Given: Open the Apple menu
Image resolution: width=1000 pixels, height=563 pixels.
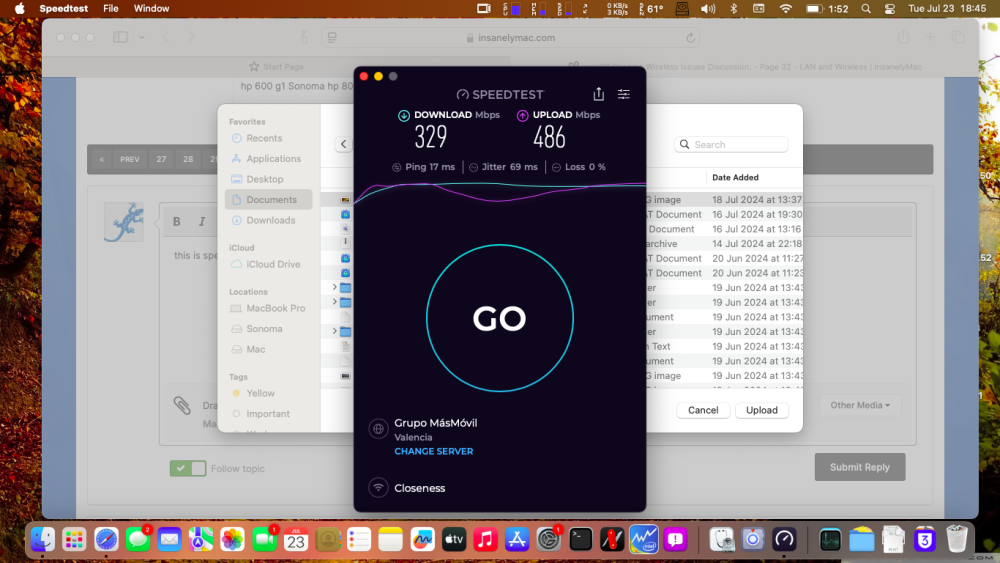Looking at the screenshot, I should (x=20, y=8).
